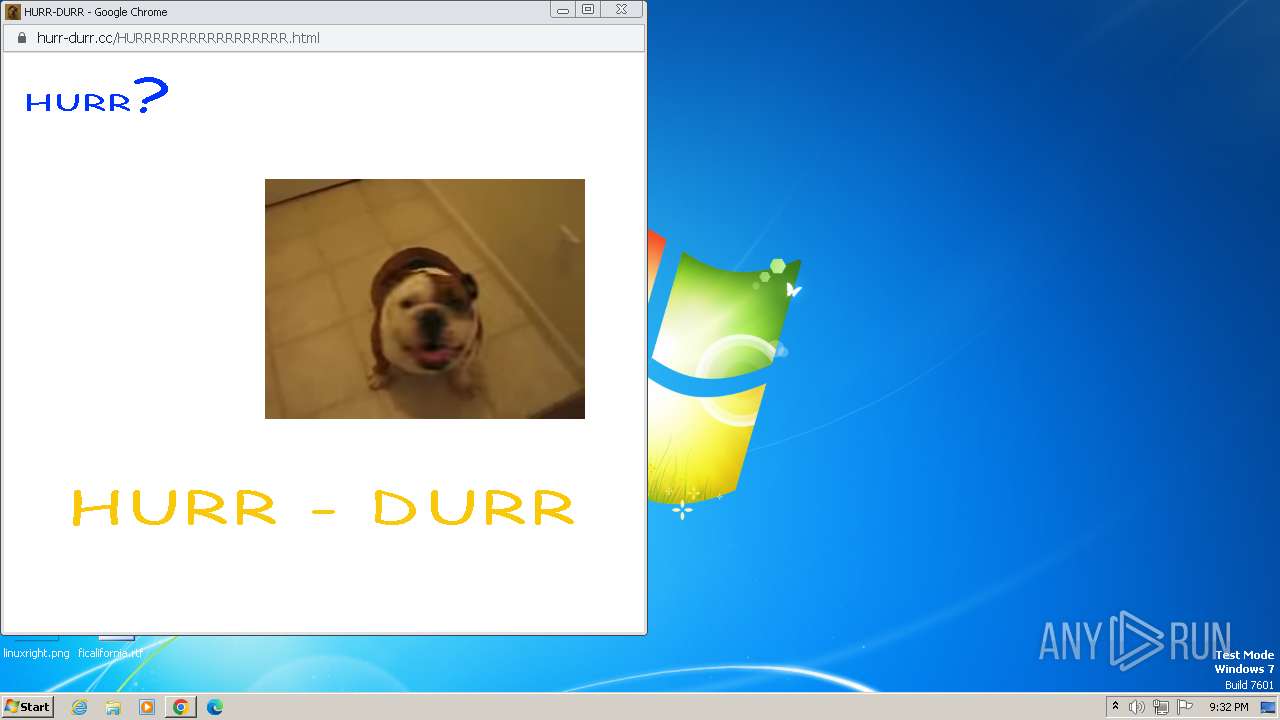Minimize the HURR-DURR Chrome window
Viewport: 1280px width, 720px height.
[563, 9]
